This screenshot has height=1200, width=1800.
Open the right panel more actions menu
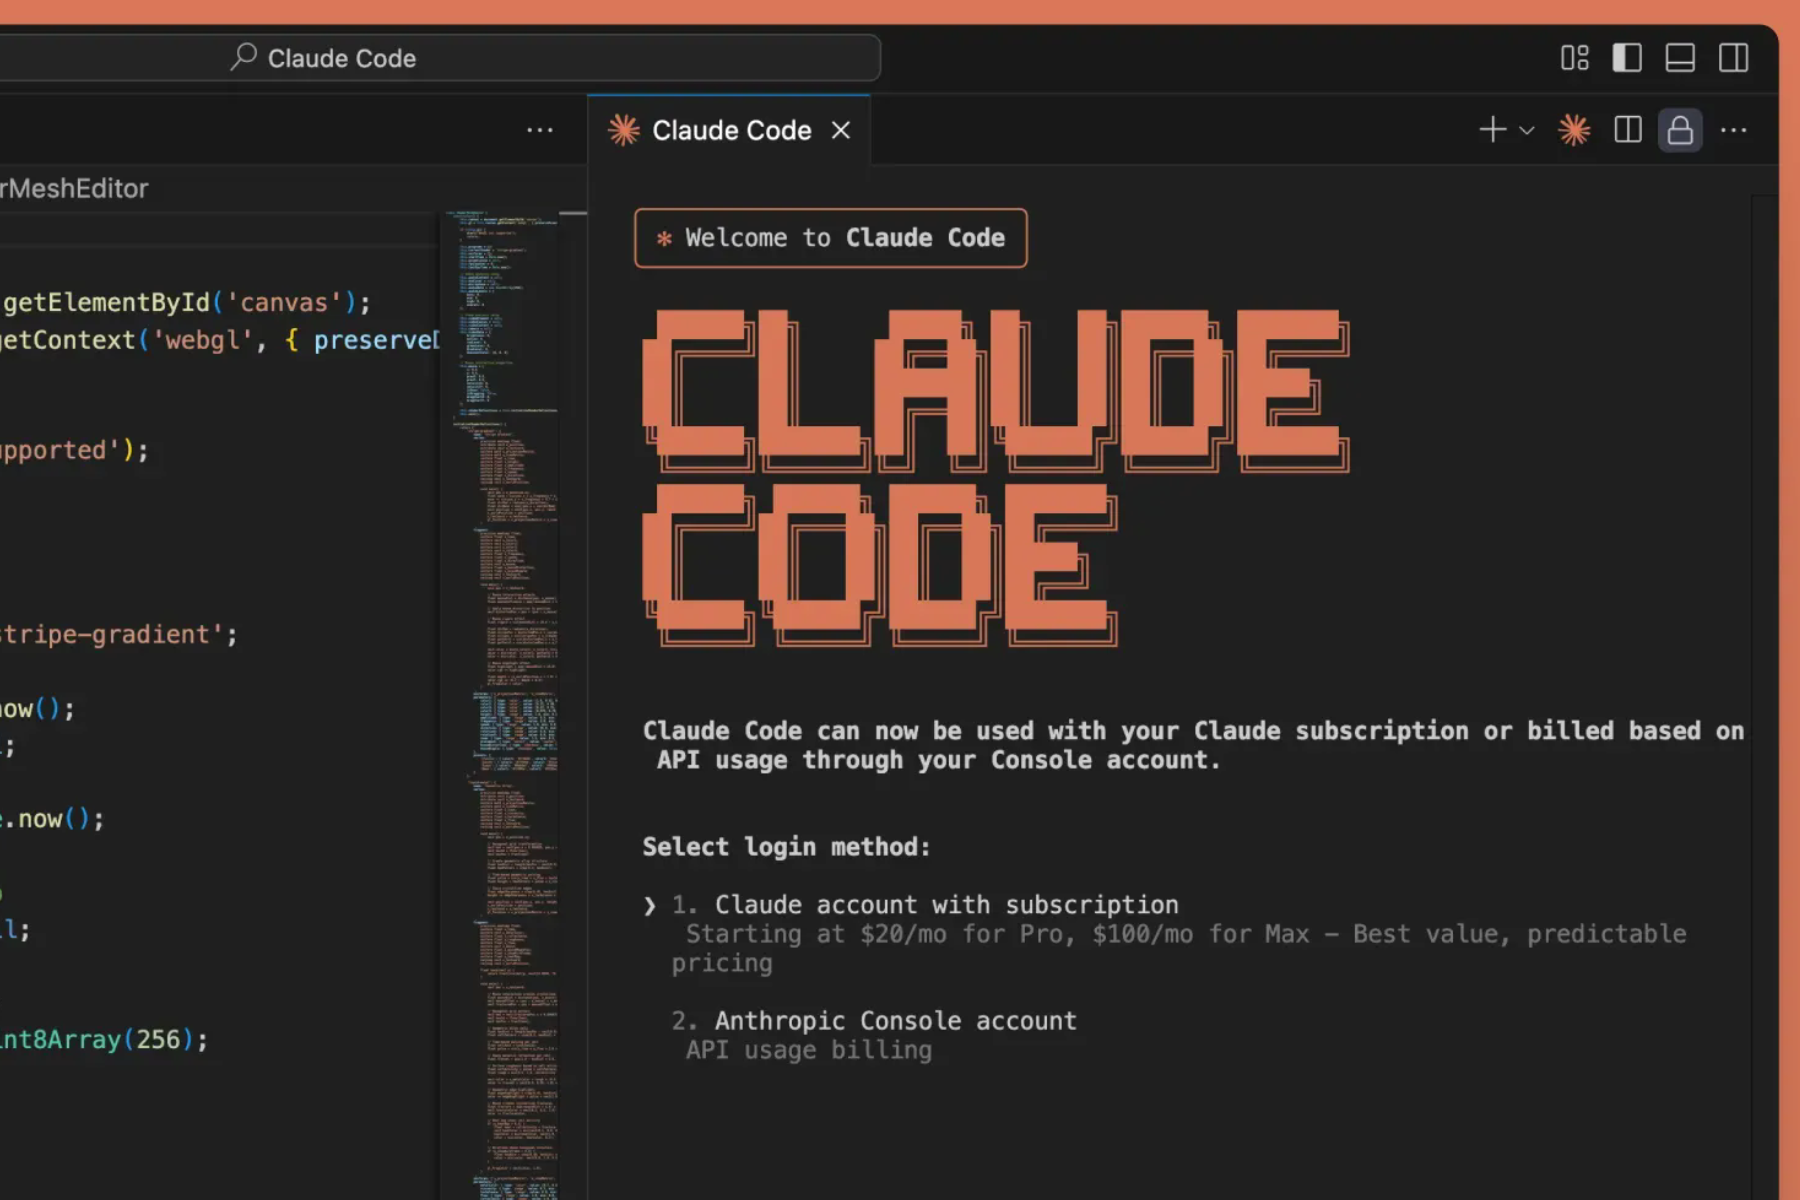[1733, 130]
